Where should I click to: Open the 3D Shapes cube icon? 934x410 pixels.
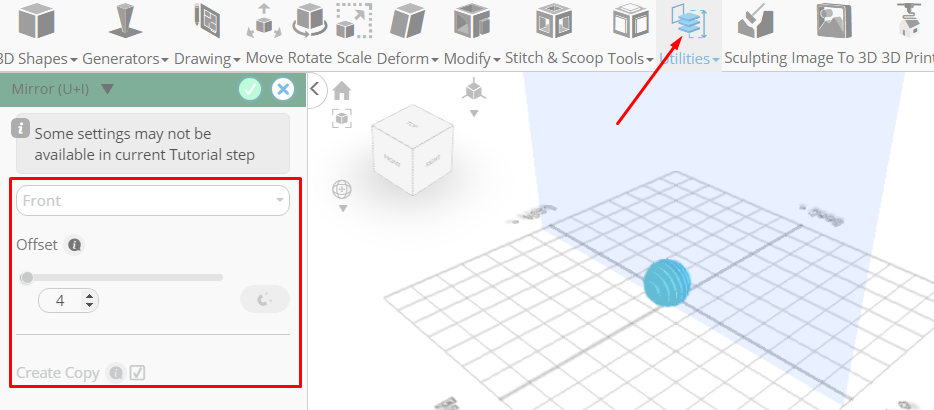[37, 21]
